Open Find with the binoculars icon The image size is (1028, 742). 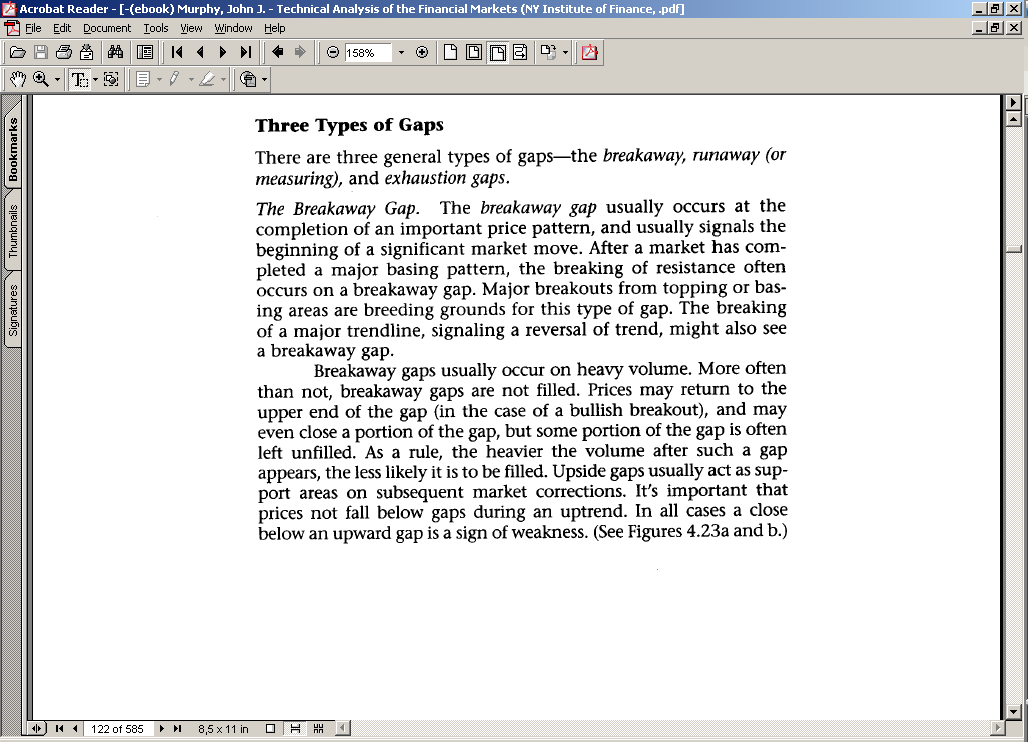point(115,52)
